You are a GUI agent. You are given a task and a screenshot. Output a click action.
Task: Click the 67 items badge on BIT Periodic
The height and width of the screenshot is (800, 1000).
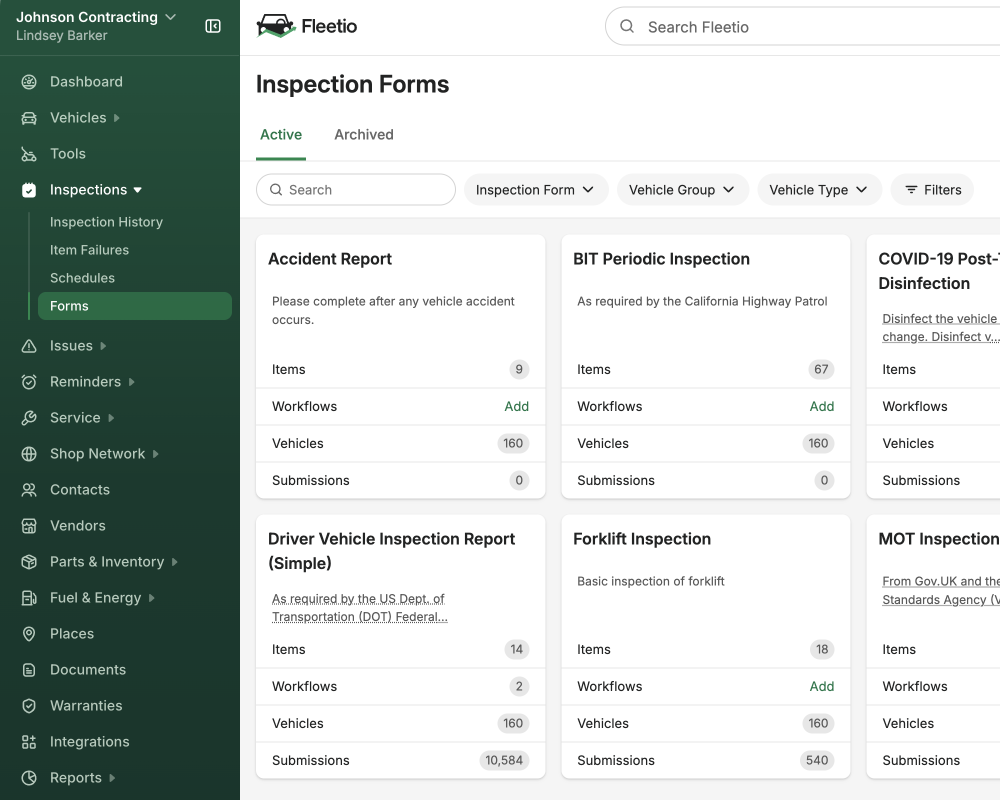click(821, 369)
